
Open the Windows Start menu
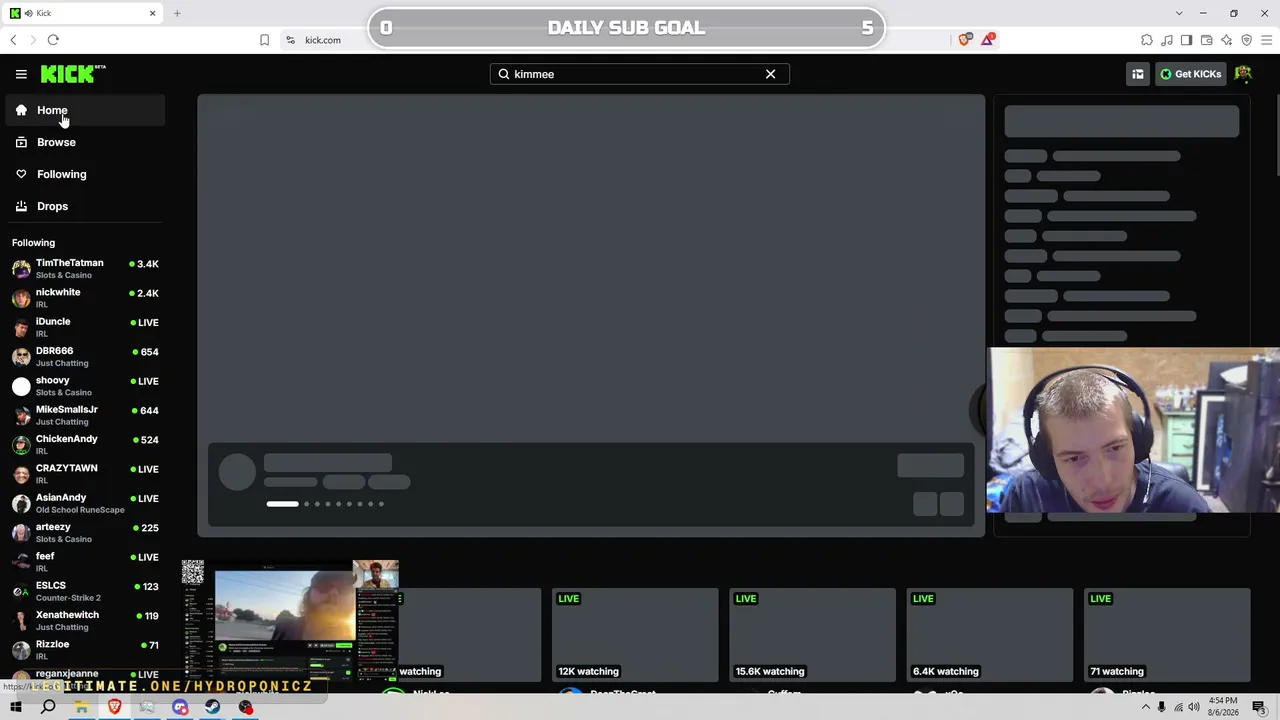15,707
